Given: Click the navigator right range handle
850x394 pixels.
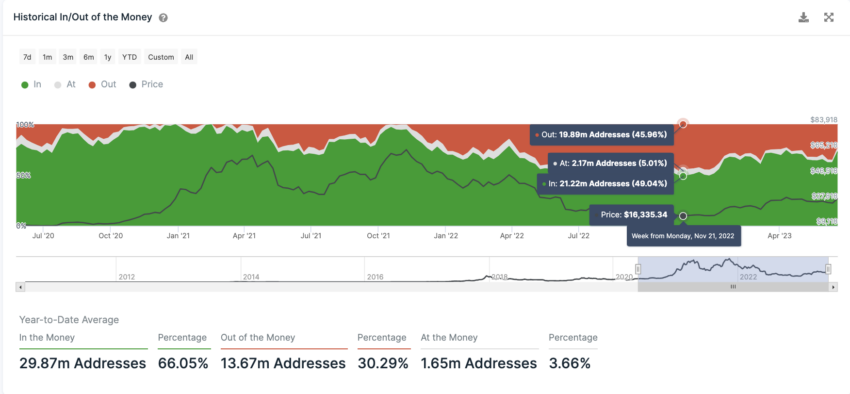Looking at the screenshot, I should [828, 269].
